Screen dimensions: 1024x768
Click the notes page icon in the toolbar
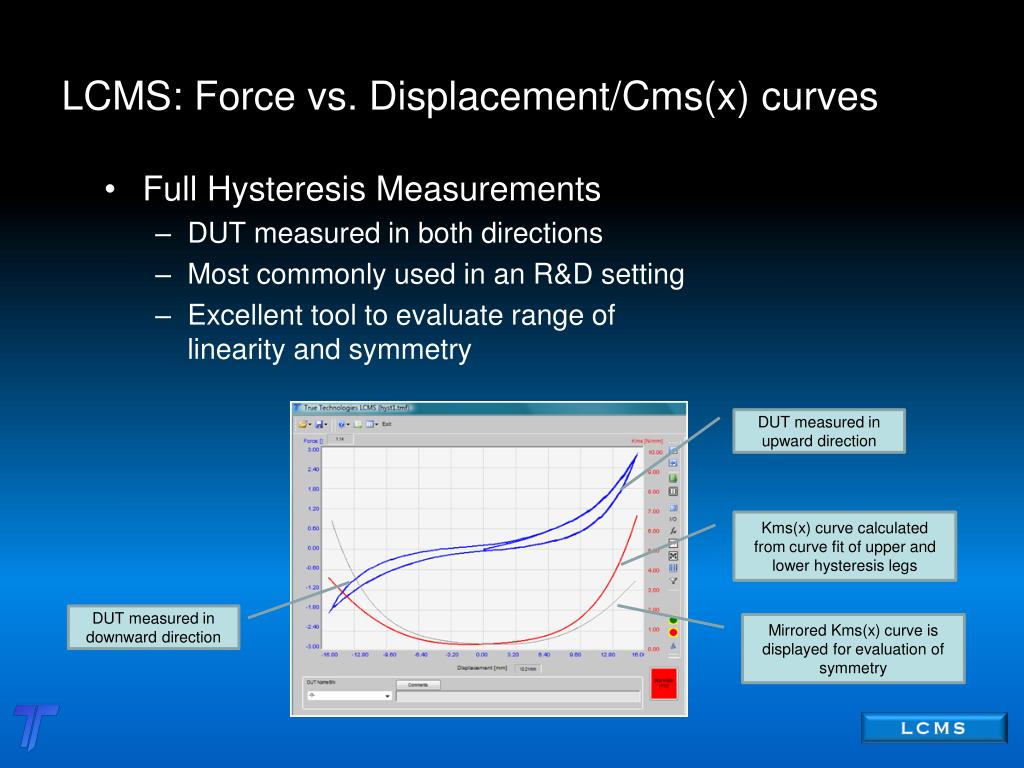coord(358,424)
